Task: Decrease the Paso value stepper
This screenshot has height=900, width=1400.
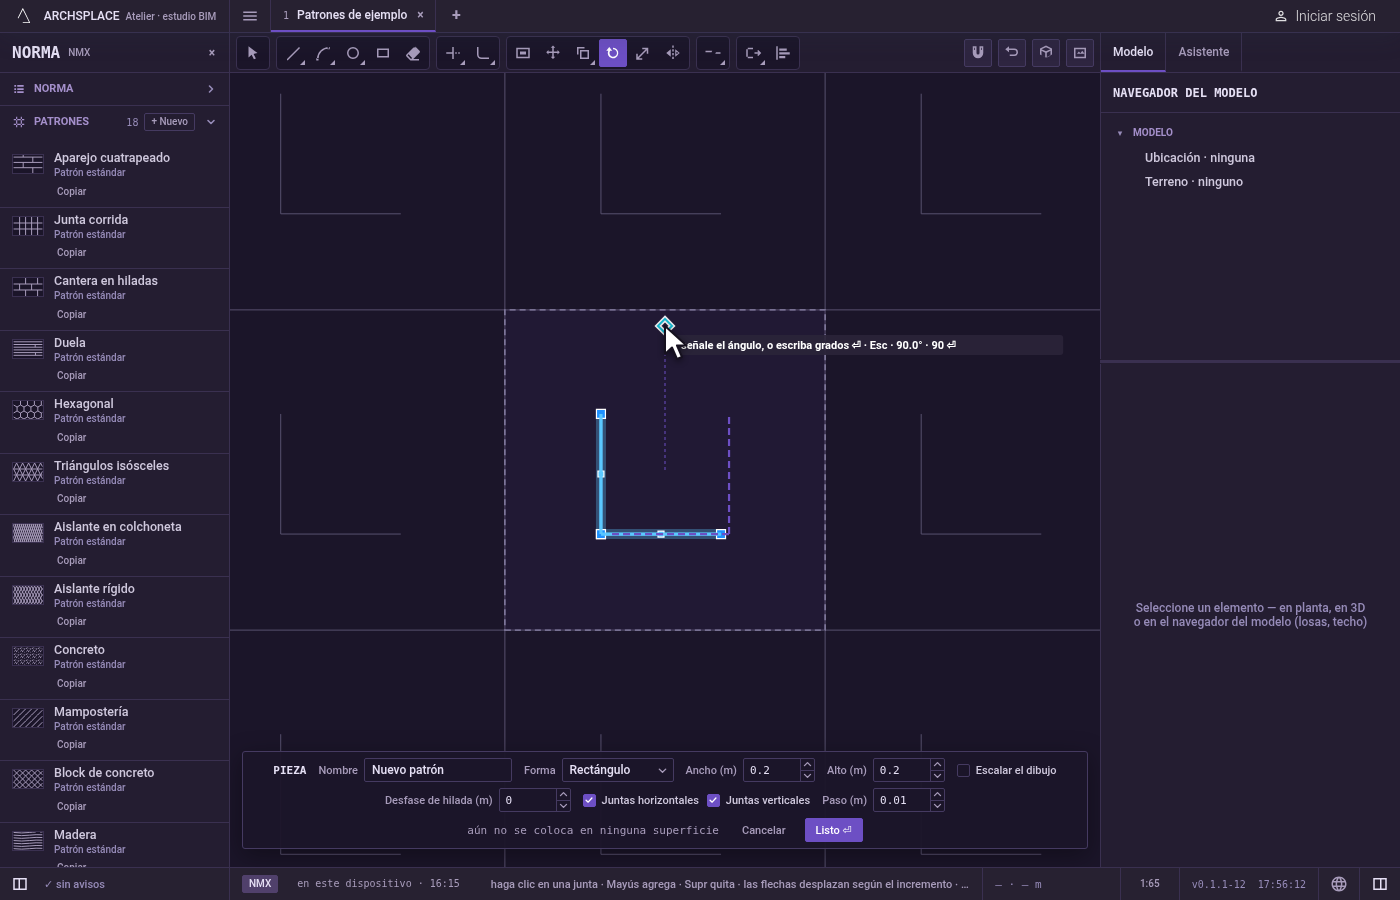Action: point(937,806)
